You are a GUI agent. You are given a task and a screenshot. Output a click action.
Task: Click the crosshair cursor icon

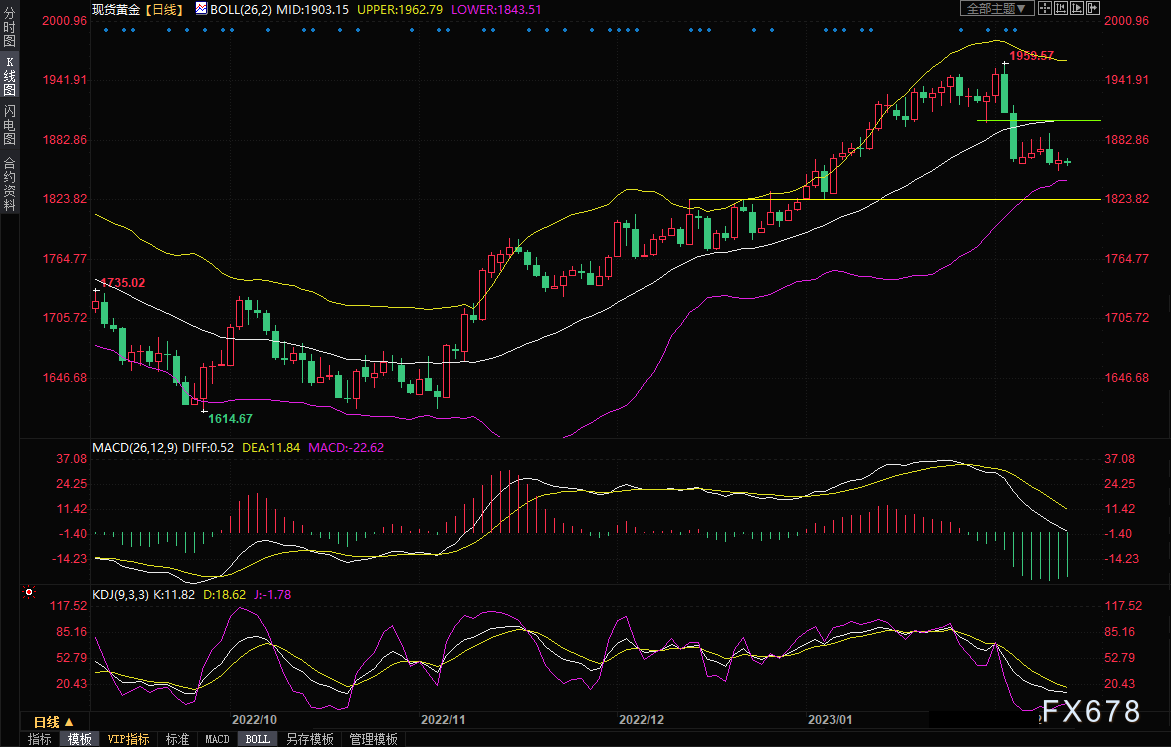pos(1045,8)
